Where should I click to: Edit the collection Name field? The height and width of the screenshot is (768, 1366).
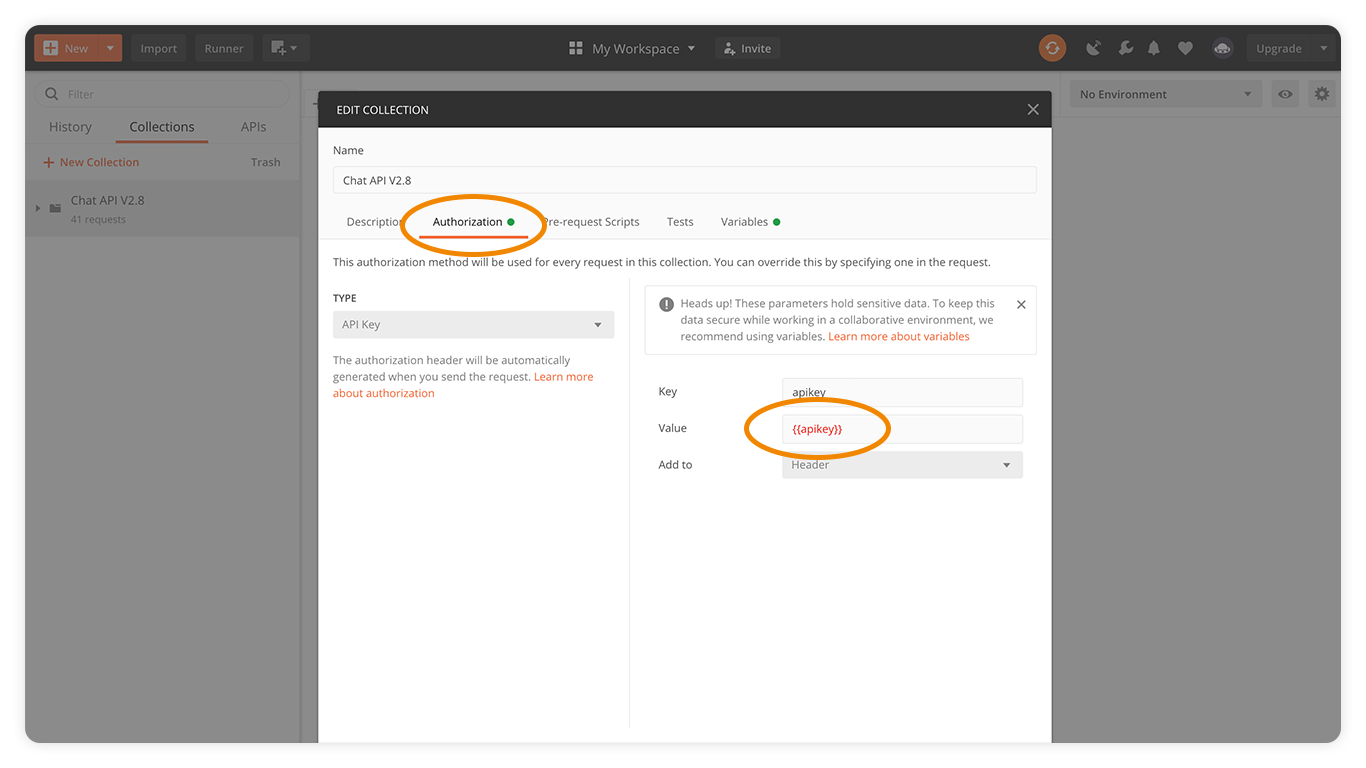coord(685,180)
